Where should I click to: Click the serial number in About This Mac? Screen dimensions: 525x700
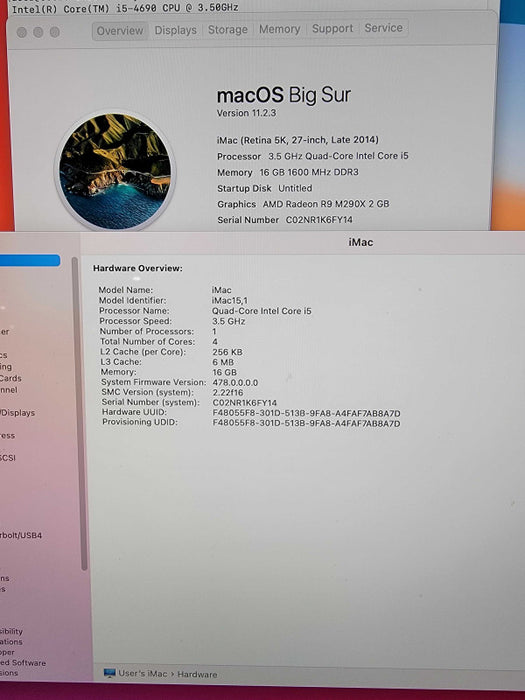point(319,220)
